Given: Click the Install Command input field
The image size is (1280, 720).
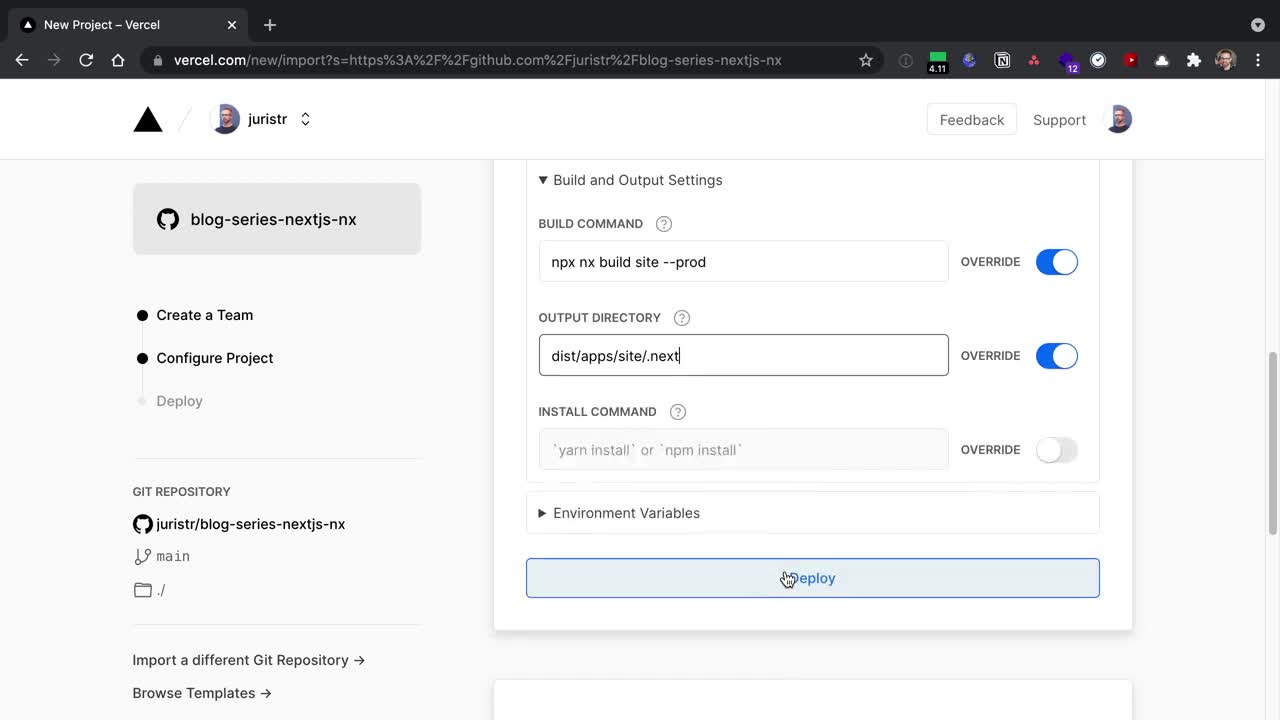Looking at the screenshot, I should pyautogui.click(x=743, y=450).
